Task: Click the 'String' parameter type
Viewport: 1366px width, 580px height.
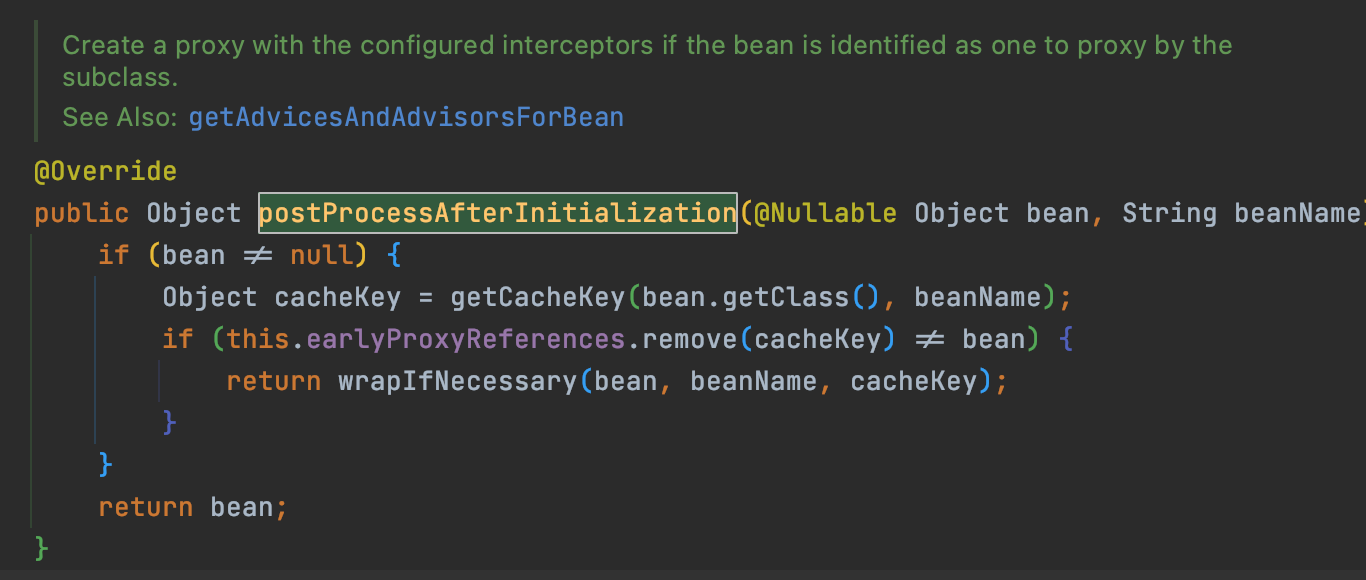Action: click(1169, 213)
